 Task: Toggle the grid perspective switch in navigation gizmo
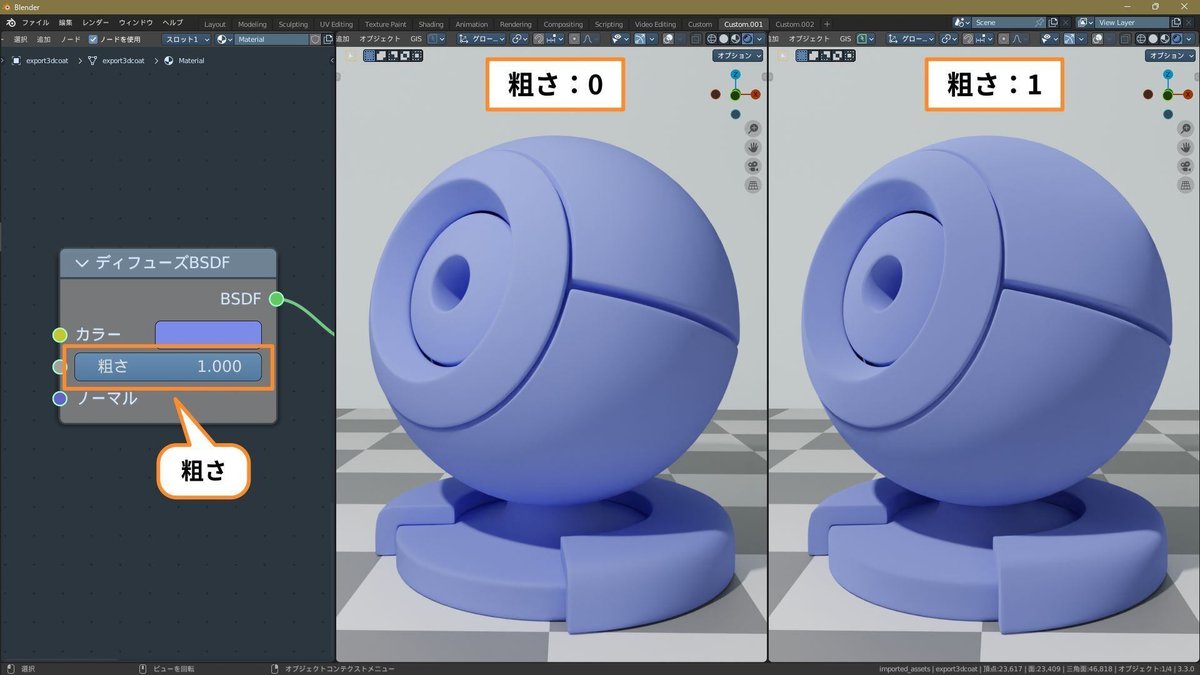coord(752,185)
